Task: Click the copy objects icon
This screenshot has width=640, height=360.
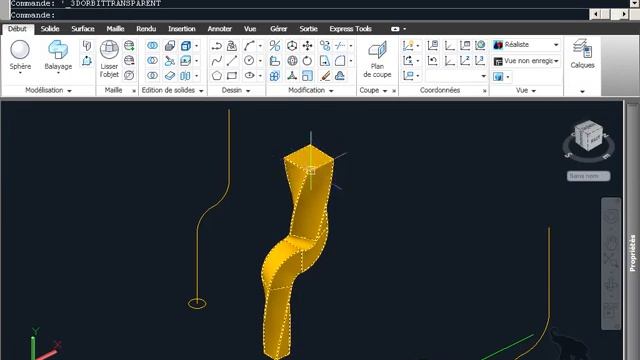Action: pyautogui.click(x=325, y=45)
